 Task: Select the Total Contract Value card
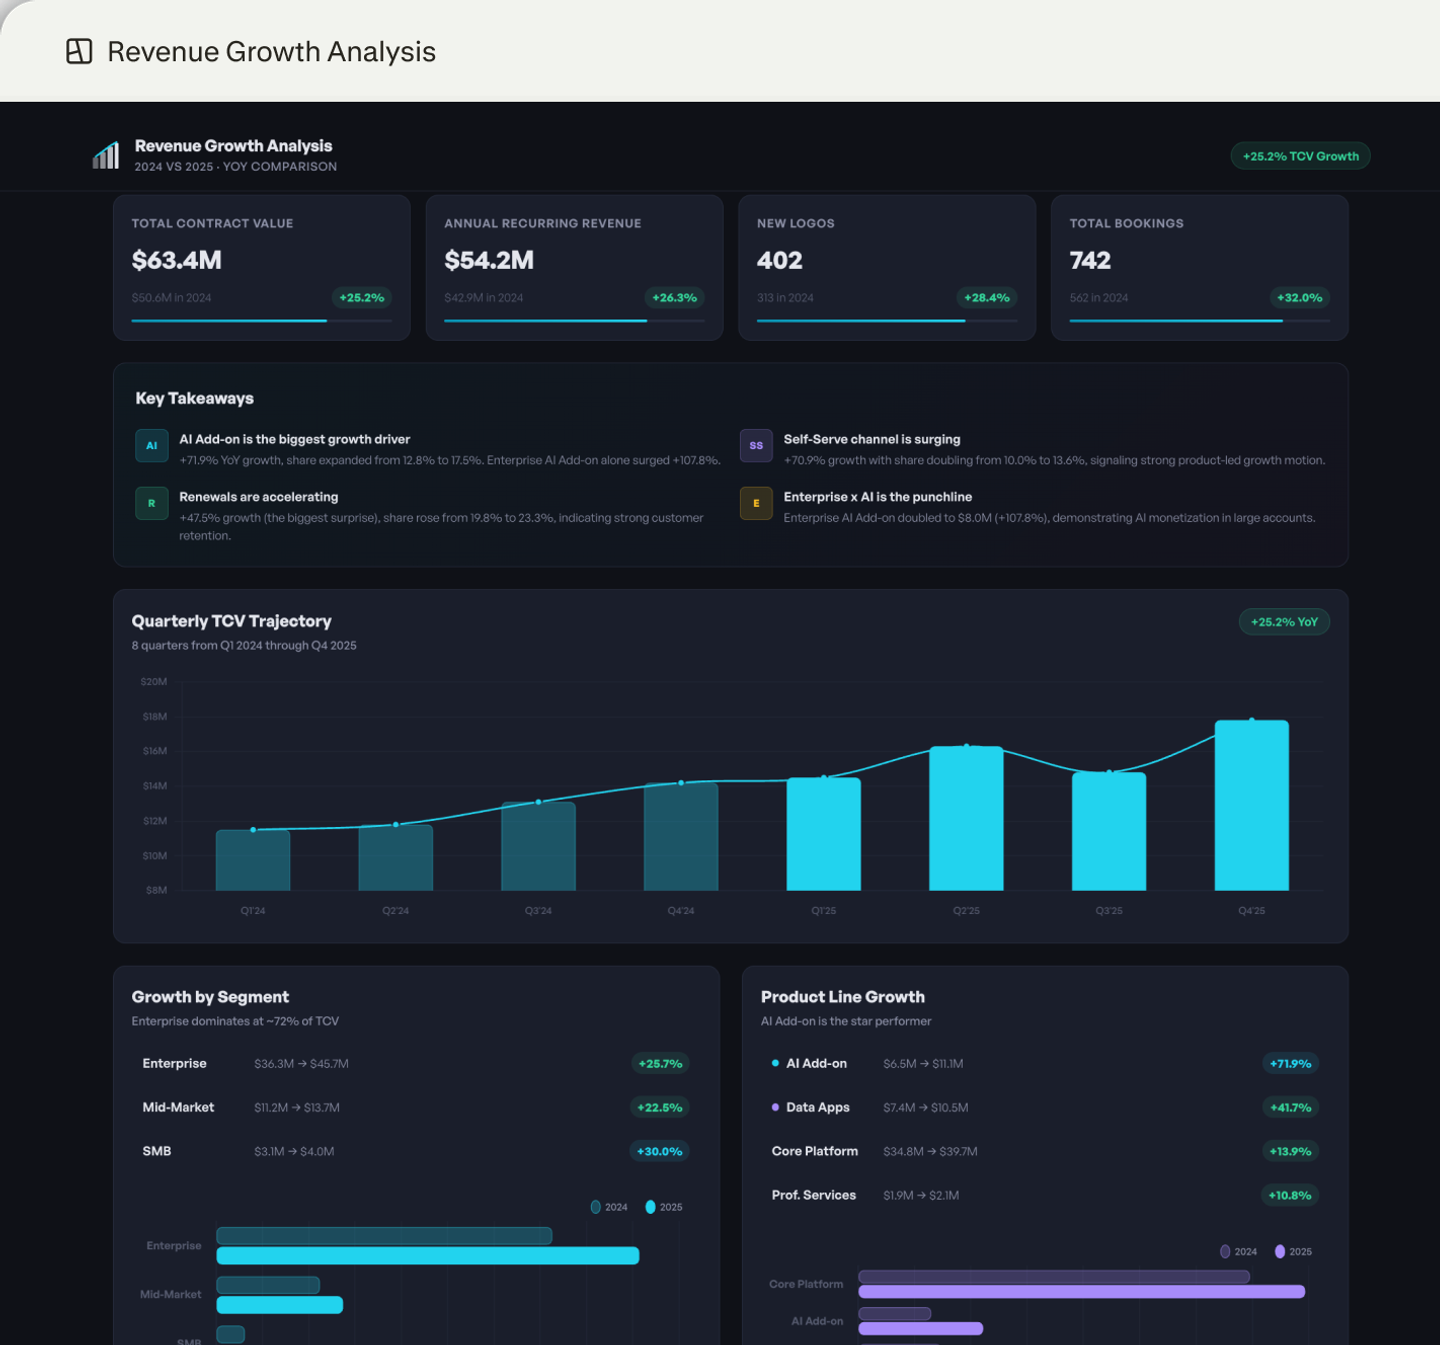click(x=262, y=268)
